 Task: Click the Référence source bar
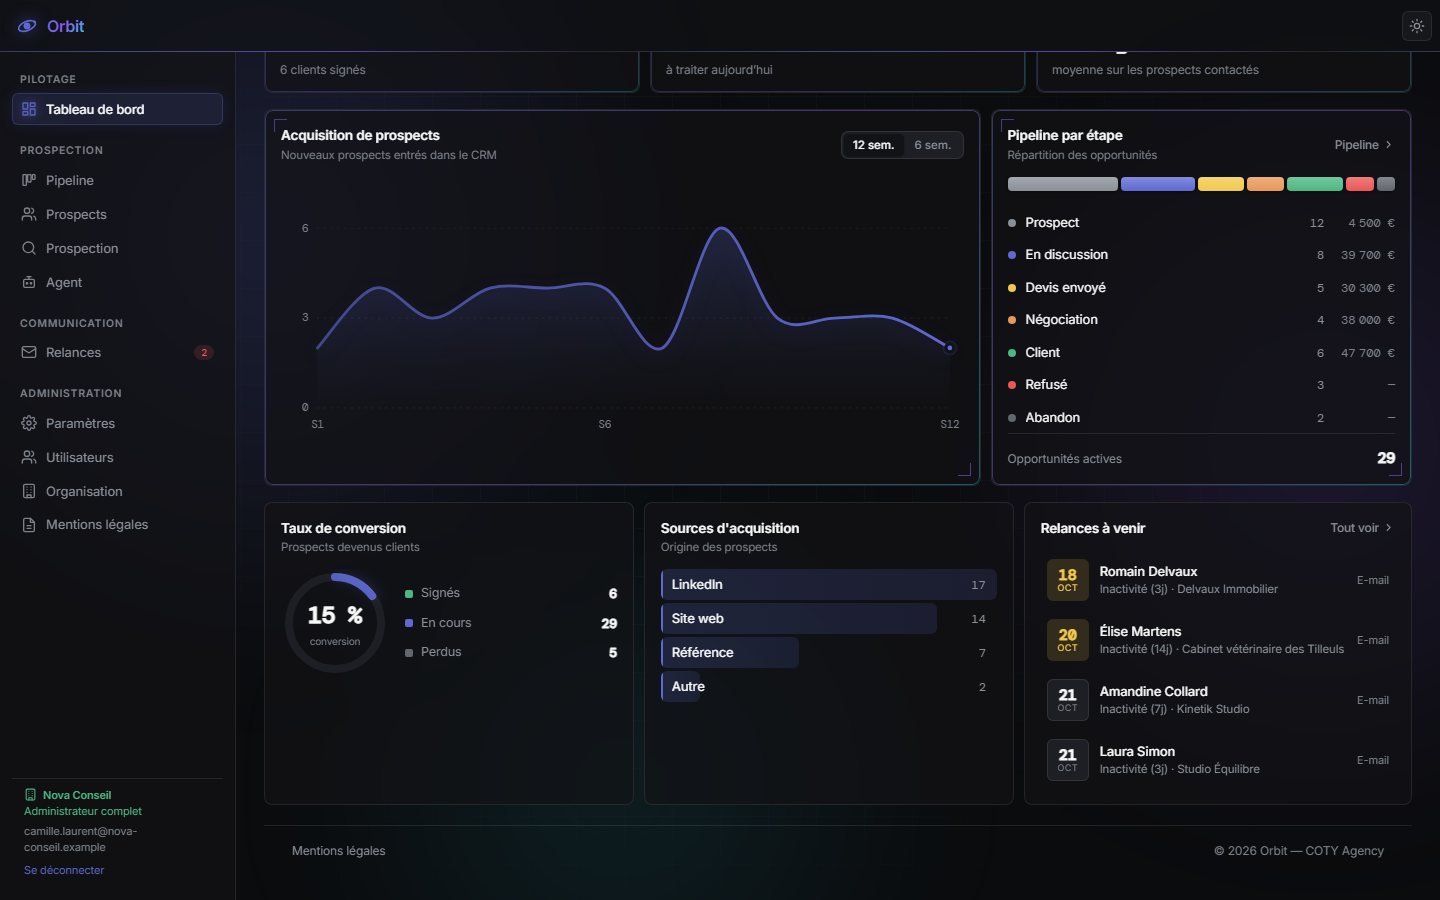point(730,653)
